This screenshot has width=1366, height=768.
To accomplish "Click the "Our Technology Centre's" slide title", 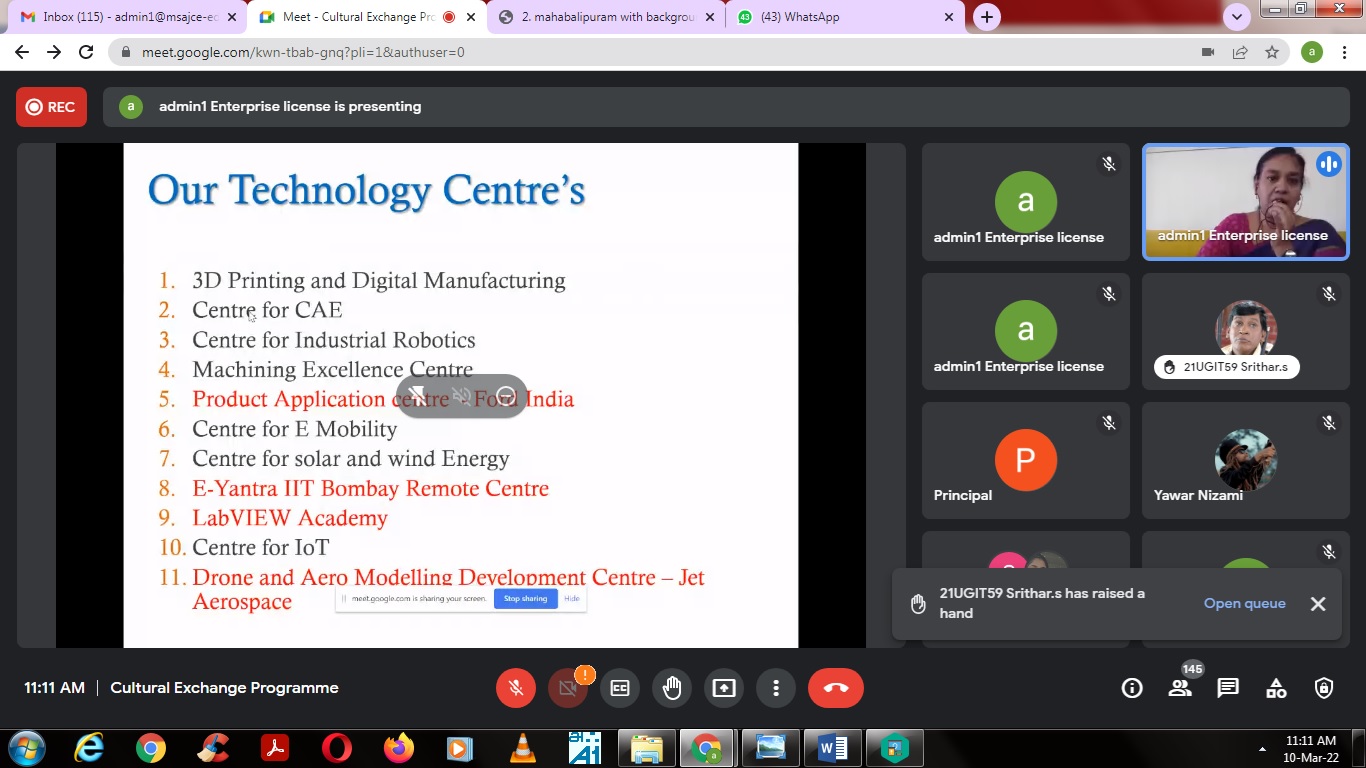I will [x=366, y=190].
